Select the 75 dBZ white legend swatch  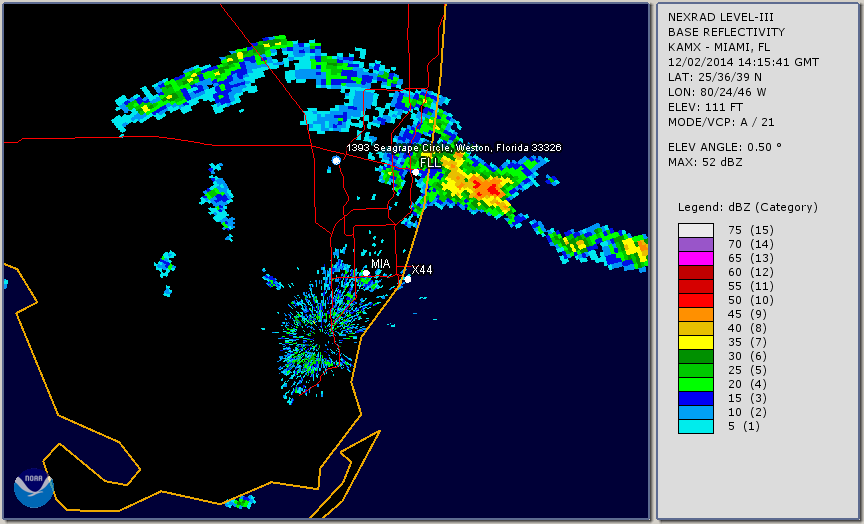[696, 230]
